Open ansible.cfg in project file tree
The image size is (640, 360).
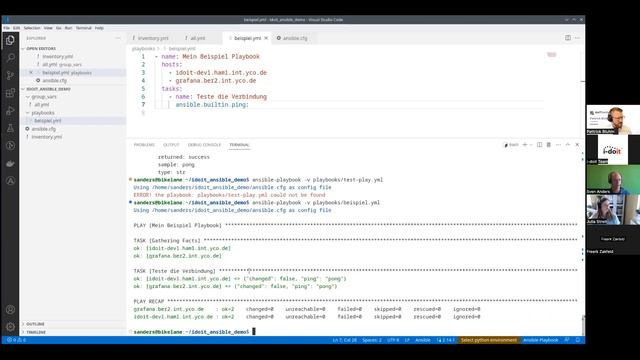(44, 129)
